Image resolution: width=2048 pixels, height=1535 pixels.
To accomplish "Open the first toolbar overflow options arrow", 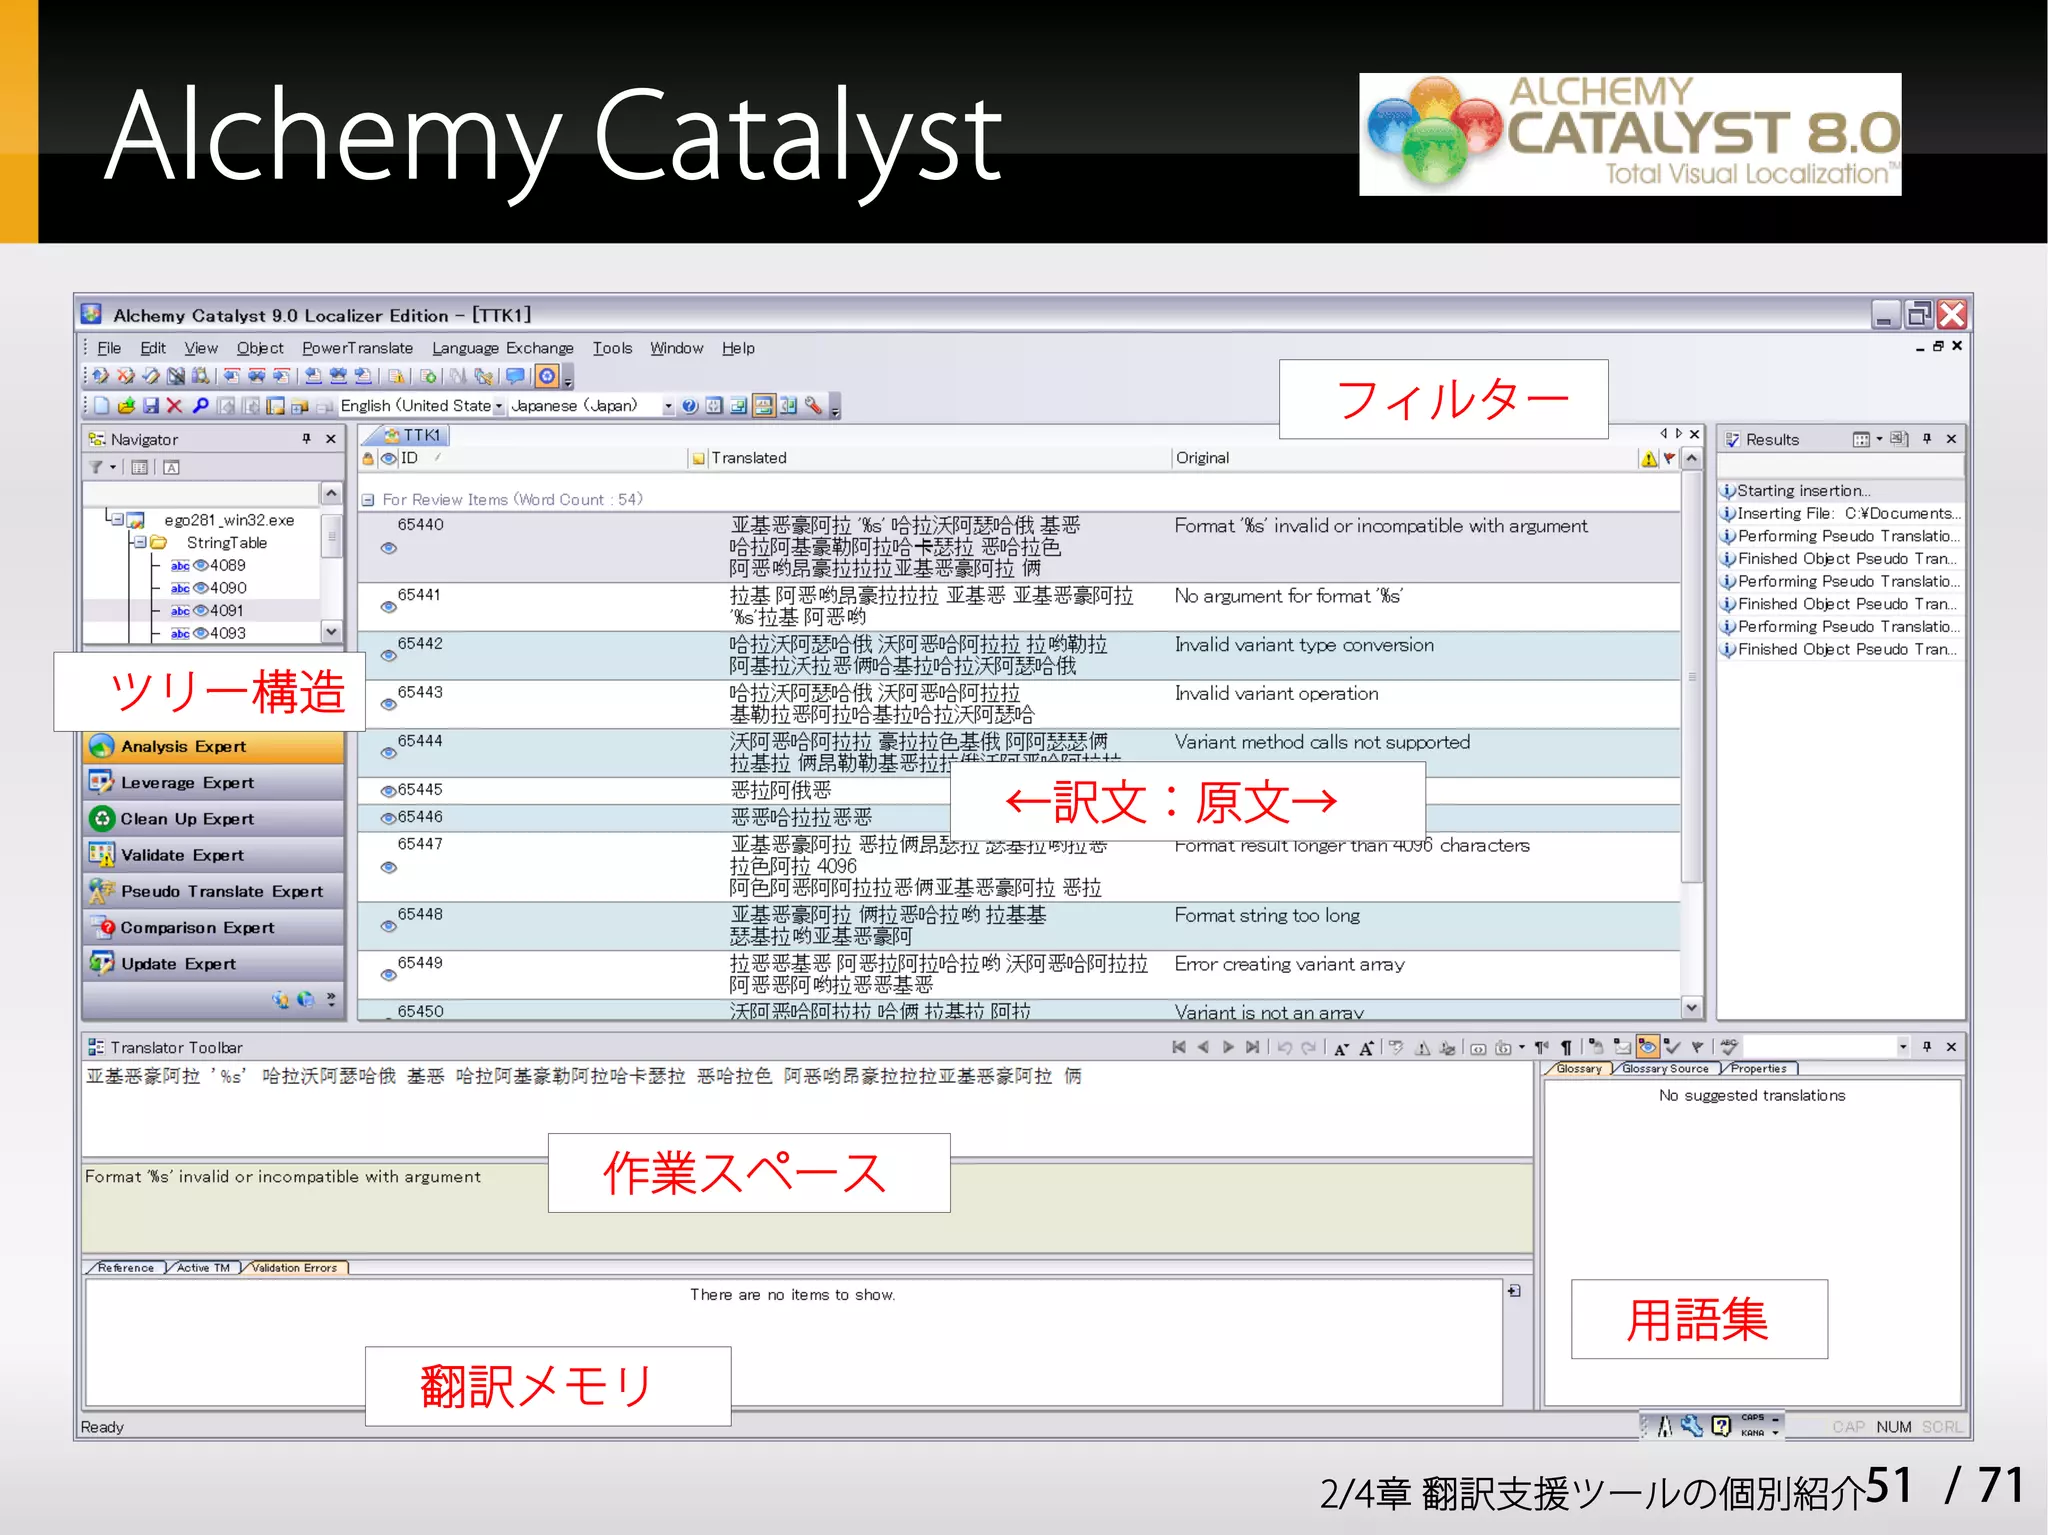I will (568, 379).
